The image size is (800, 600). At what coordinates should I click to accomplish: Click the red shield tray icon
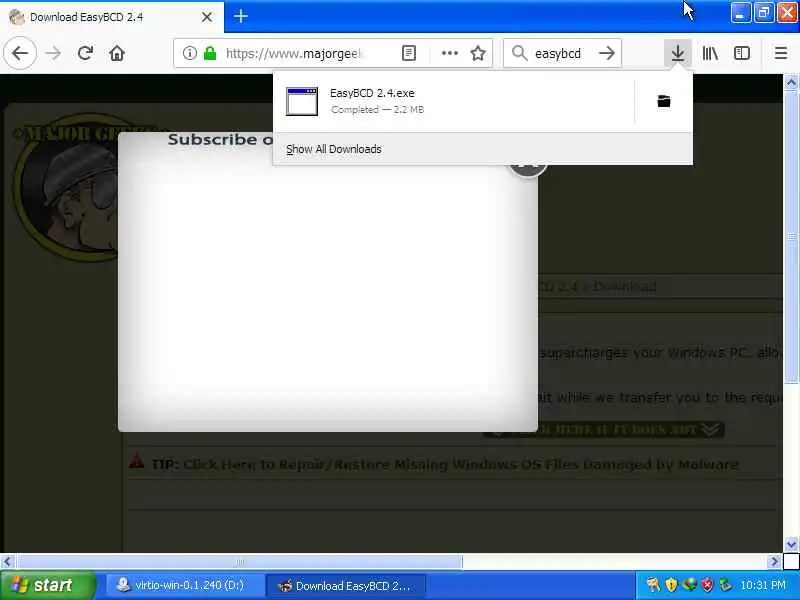tap(707, 585)
